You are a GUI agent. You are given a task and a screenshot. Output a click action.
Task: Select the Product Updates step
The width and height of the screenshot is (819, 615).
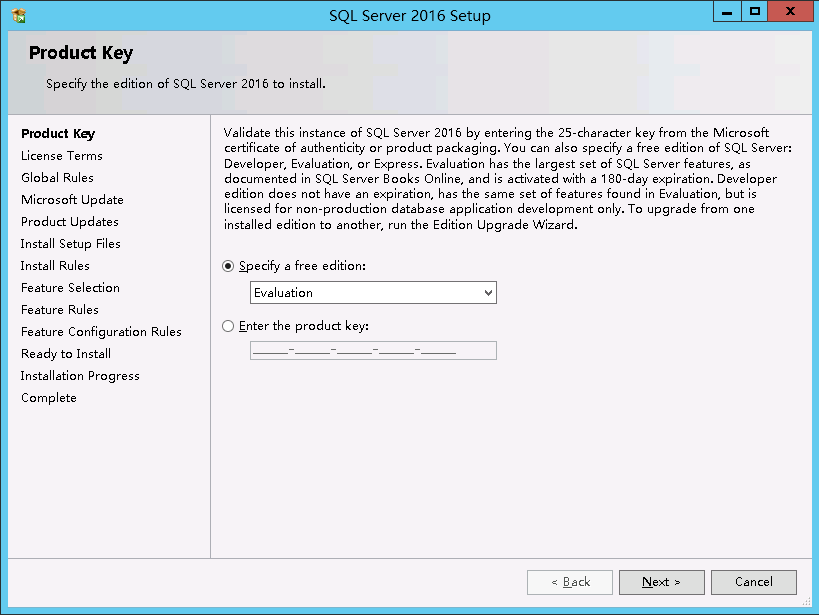(69, 222)
